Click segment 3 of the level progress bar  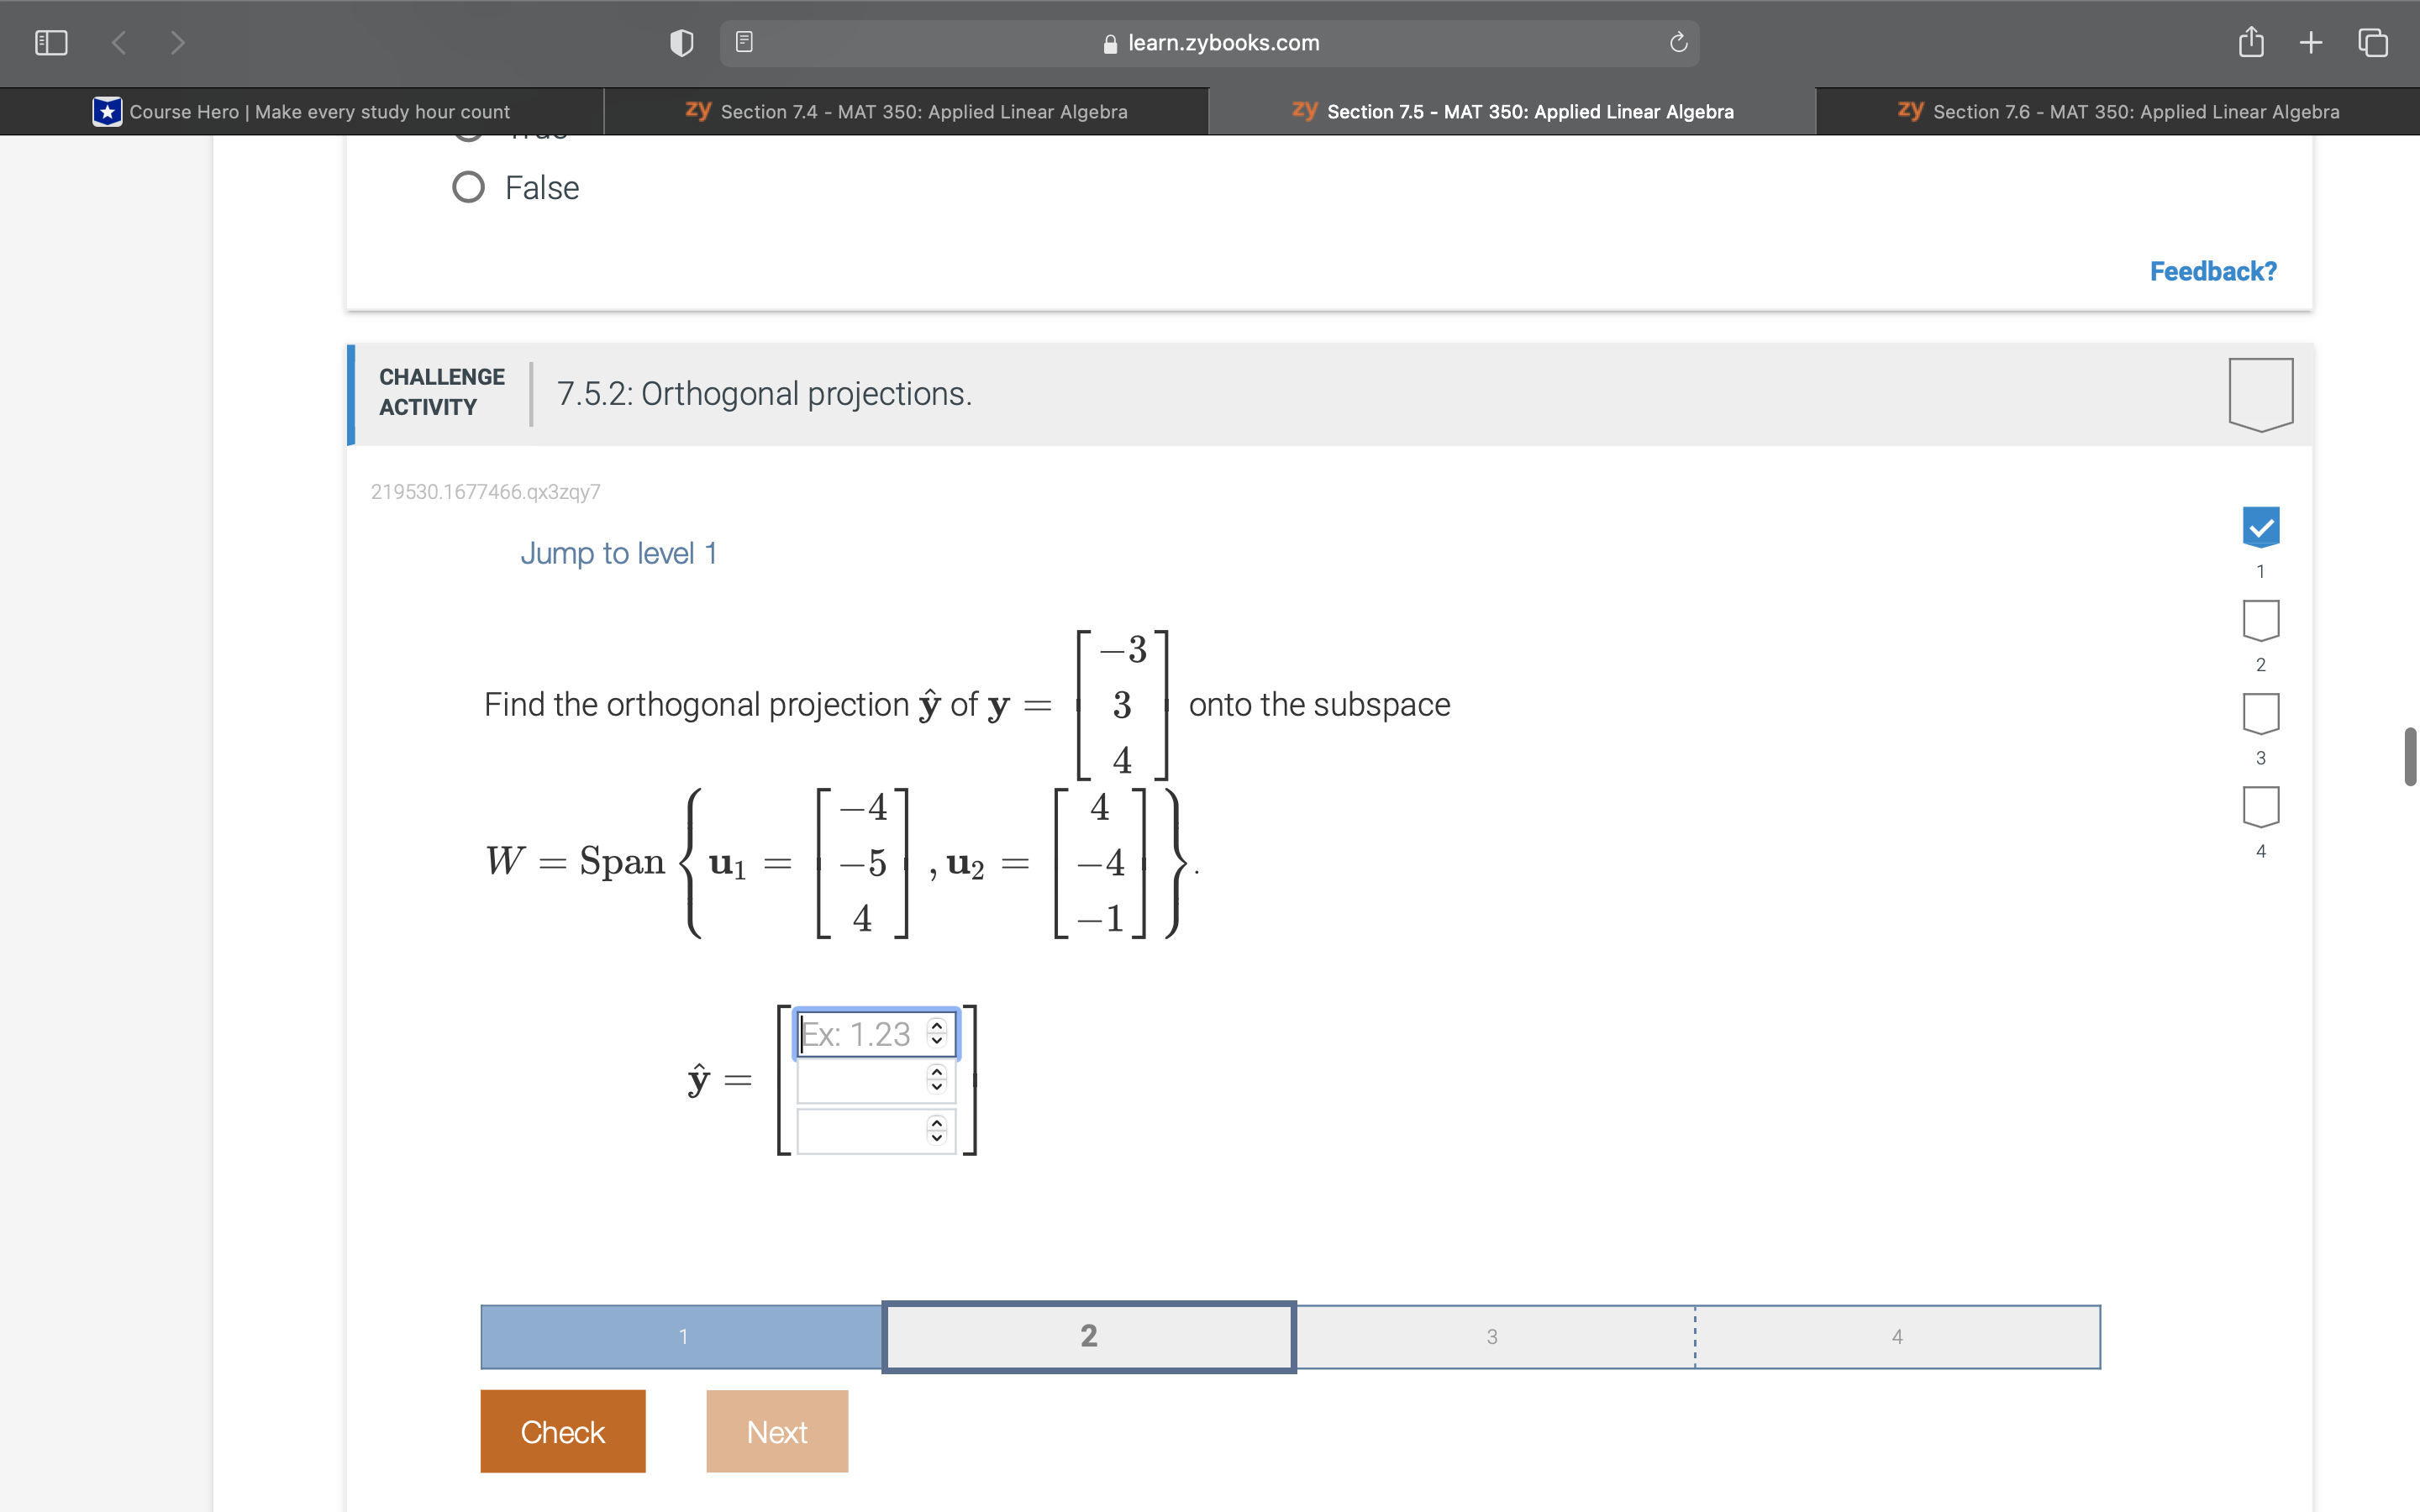[1492, 1336]
